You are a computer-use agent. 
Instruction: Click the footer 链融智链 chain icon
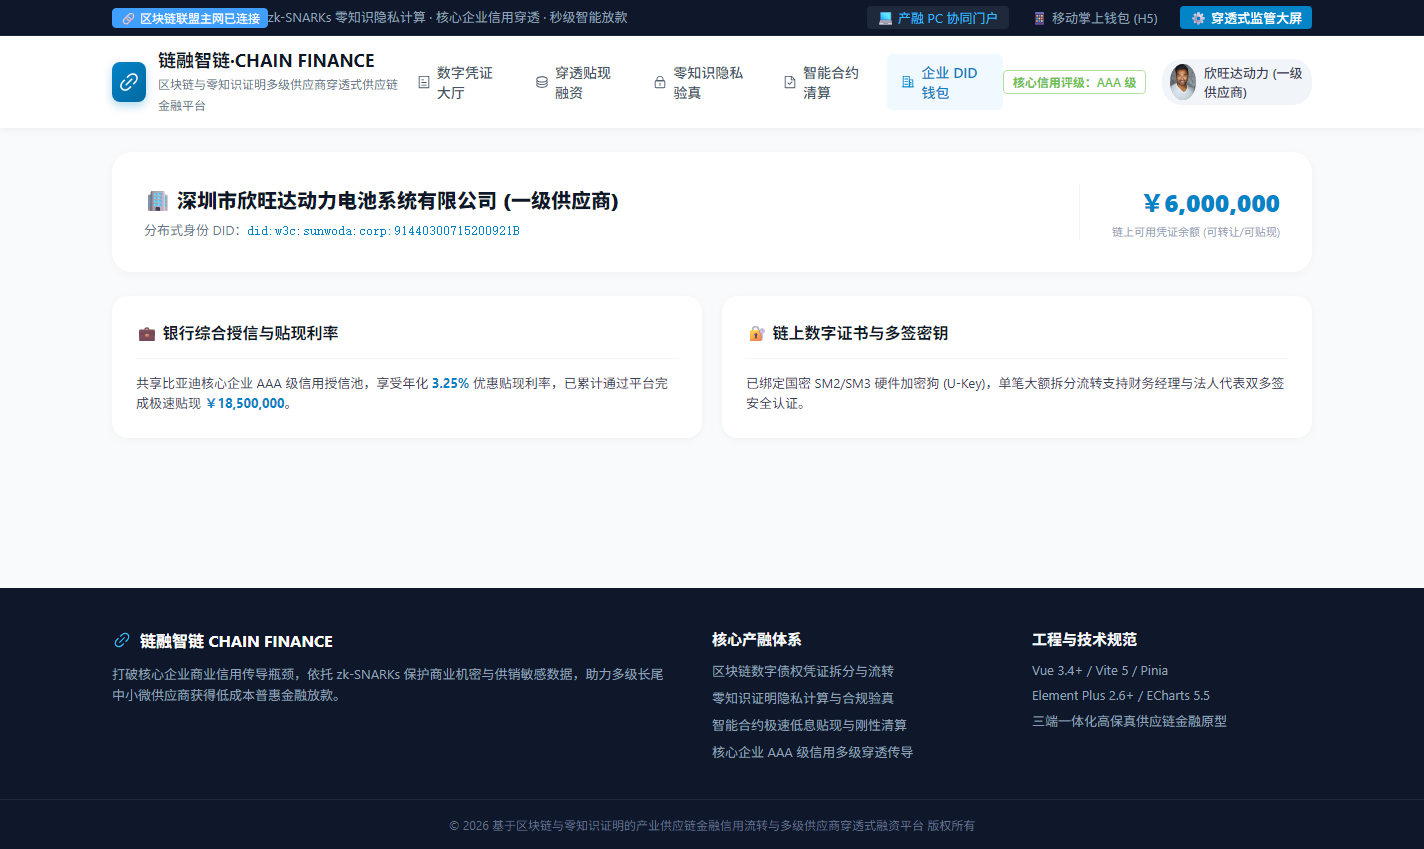(122, 640)
